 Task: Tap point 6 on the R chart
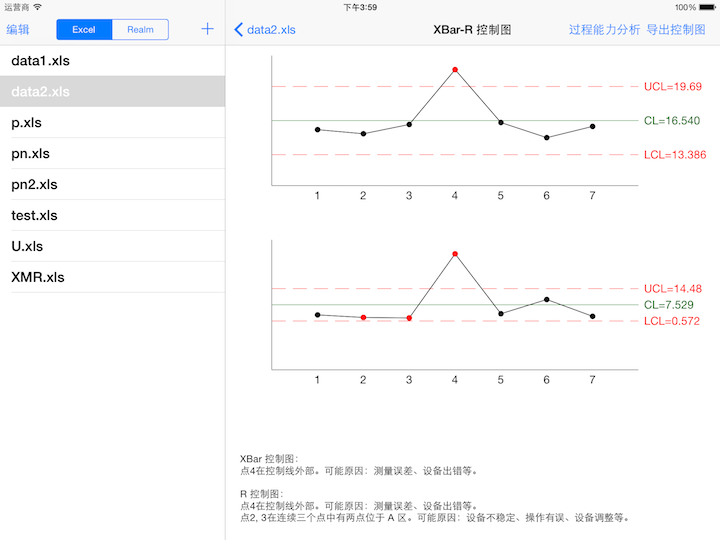coord(546,299)
